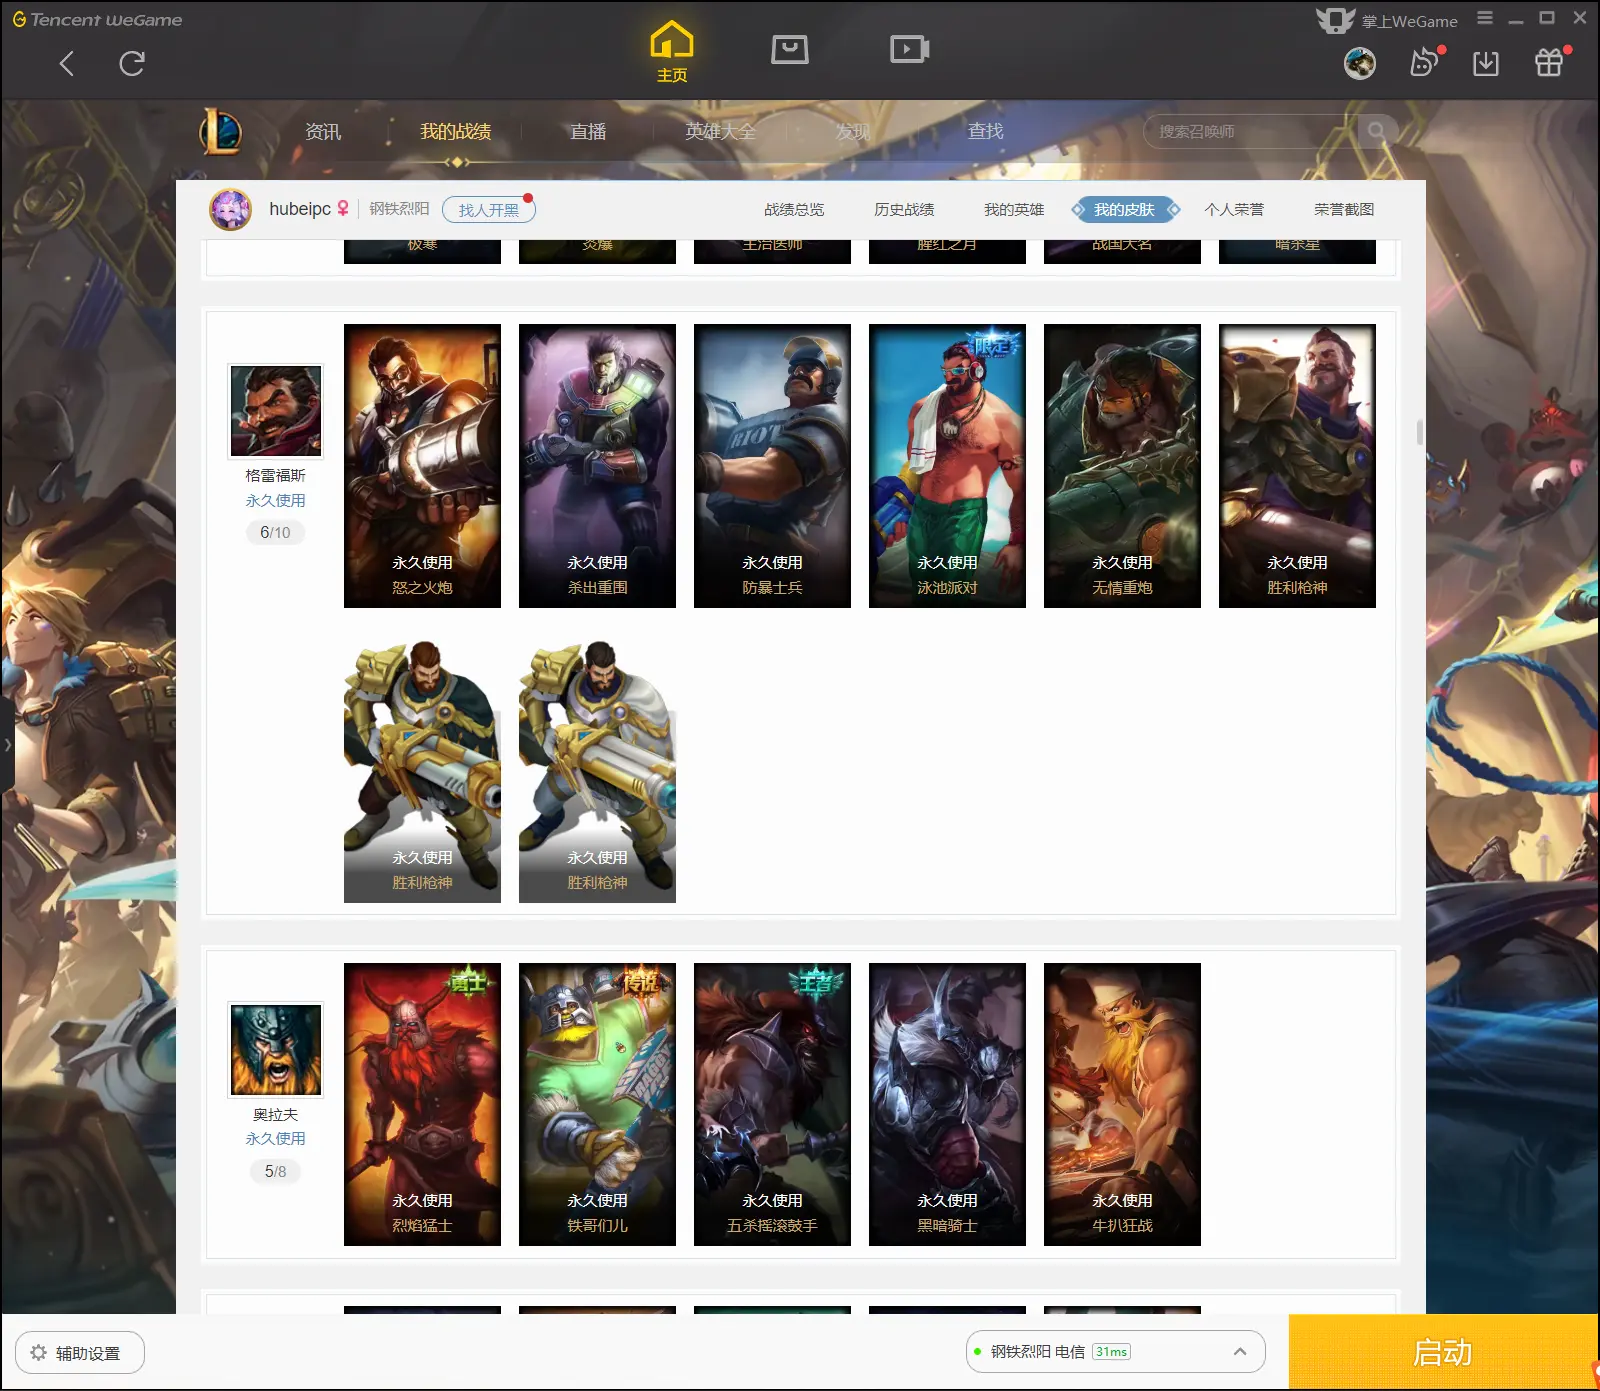1600x1391 pixels.
Task: Switch to the 我的战绩 tab
Action: [455, 131]
